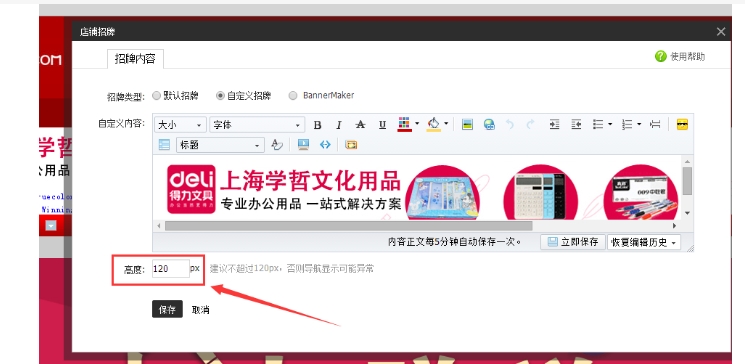The width and height of the screenshot is (745, 364).
Task: Click 取消 to cancel
Action: [201, 310]
